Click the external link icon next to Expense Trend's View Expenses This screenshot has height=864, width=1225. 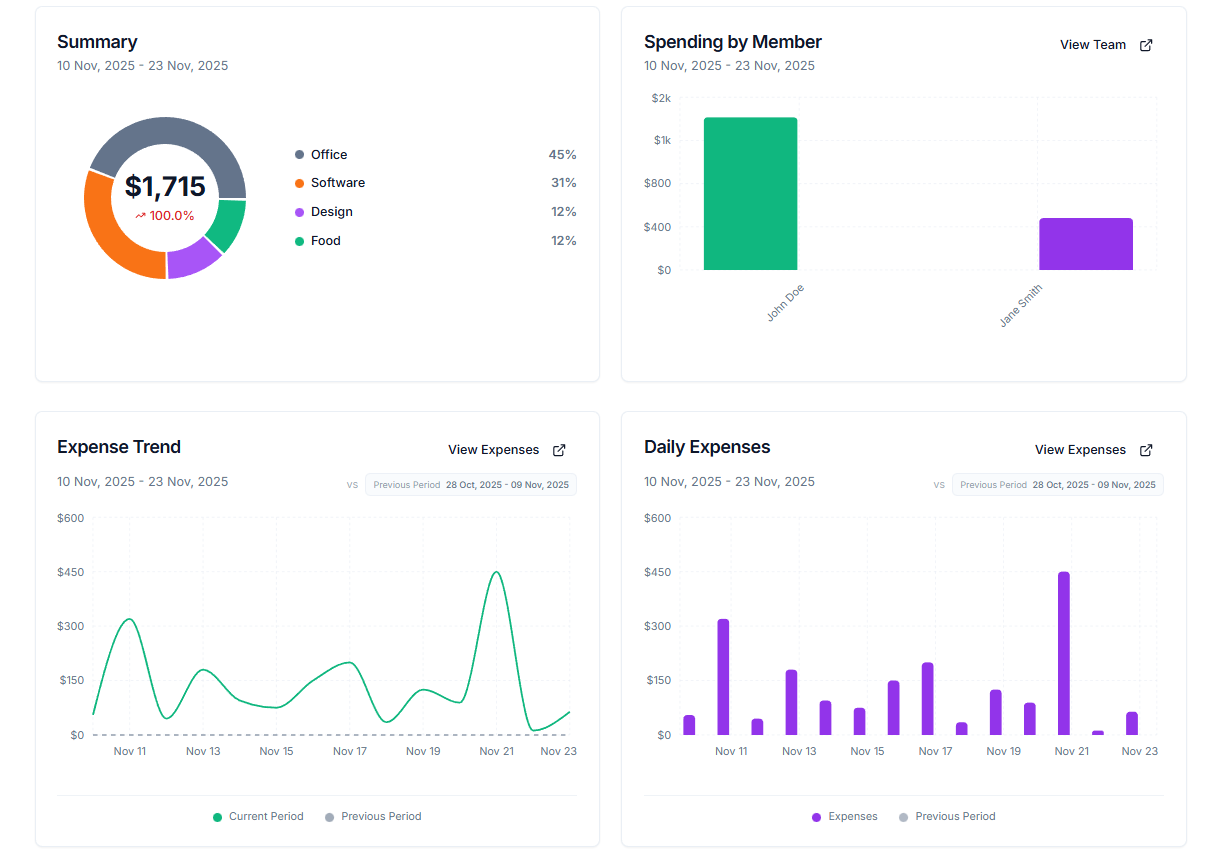pyautogui.click(x=558, y=450)
